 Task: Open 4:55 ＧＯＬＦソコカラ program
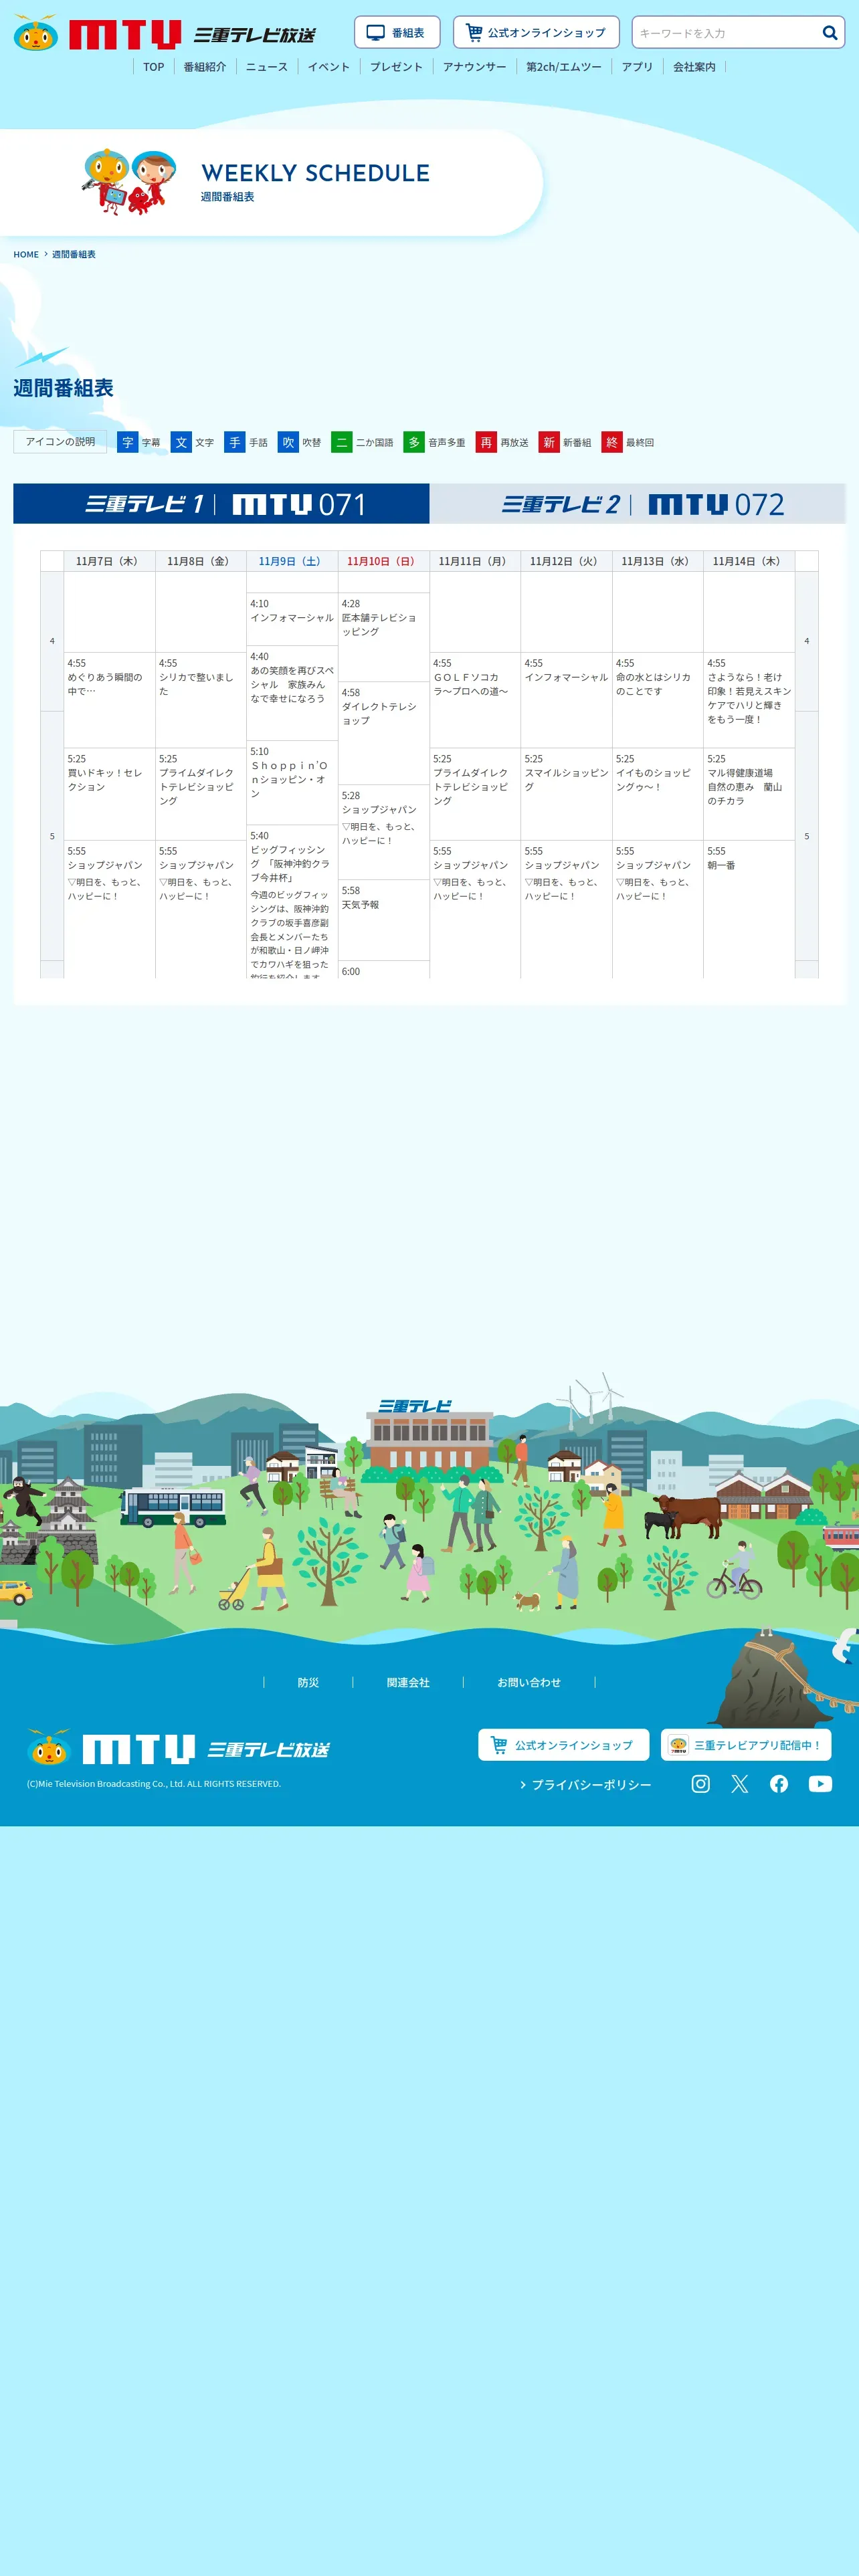click(x=475, y=700)
